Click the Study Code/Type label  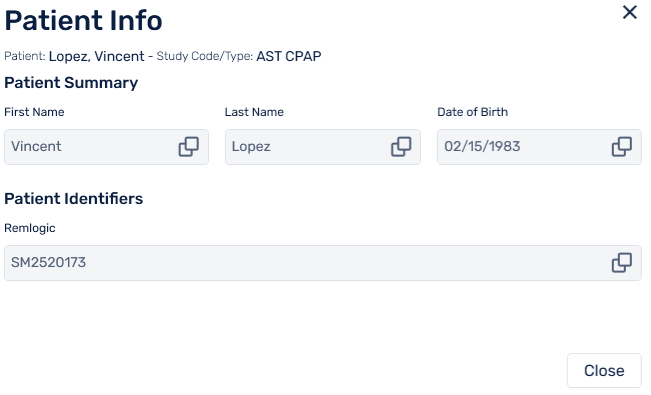tap(205, 56)
